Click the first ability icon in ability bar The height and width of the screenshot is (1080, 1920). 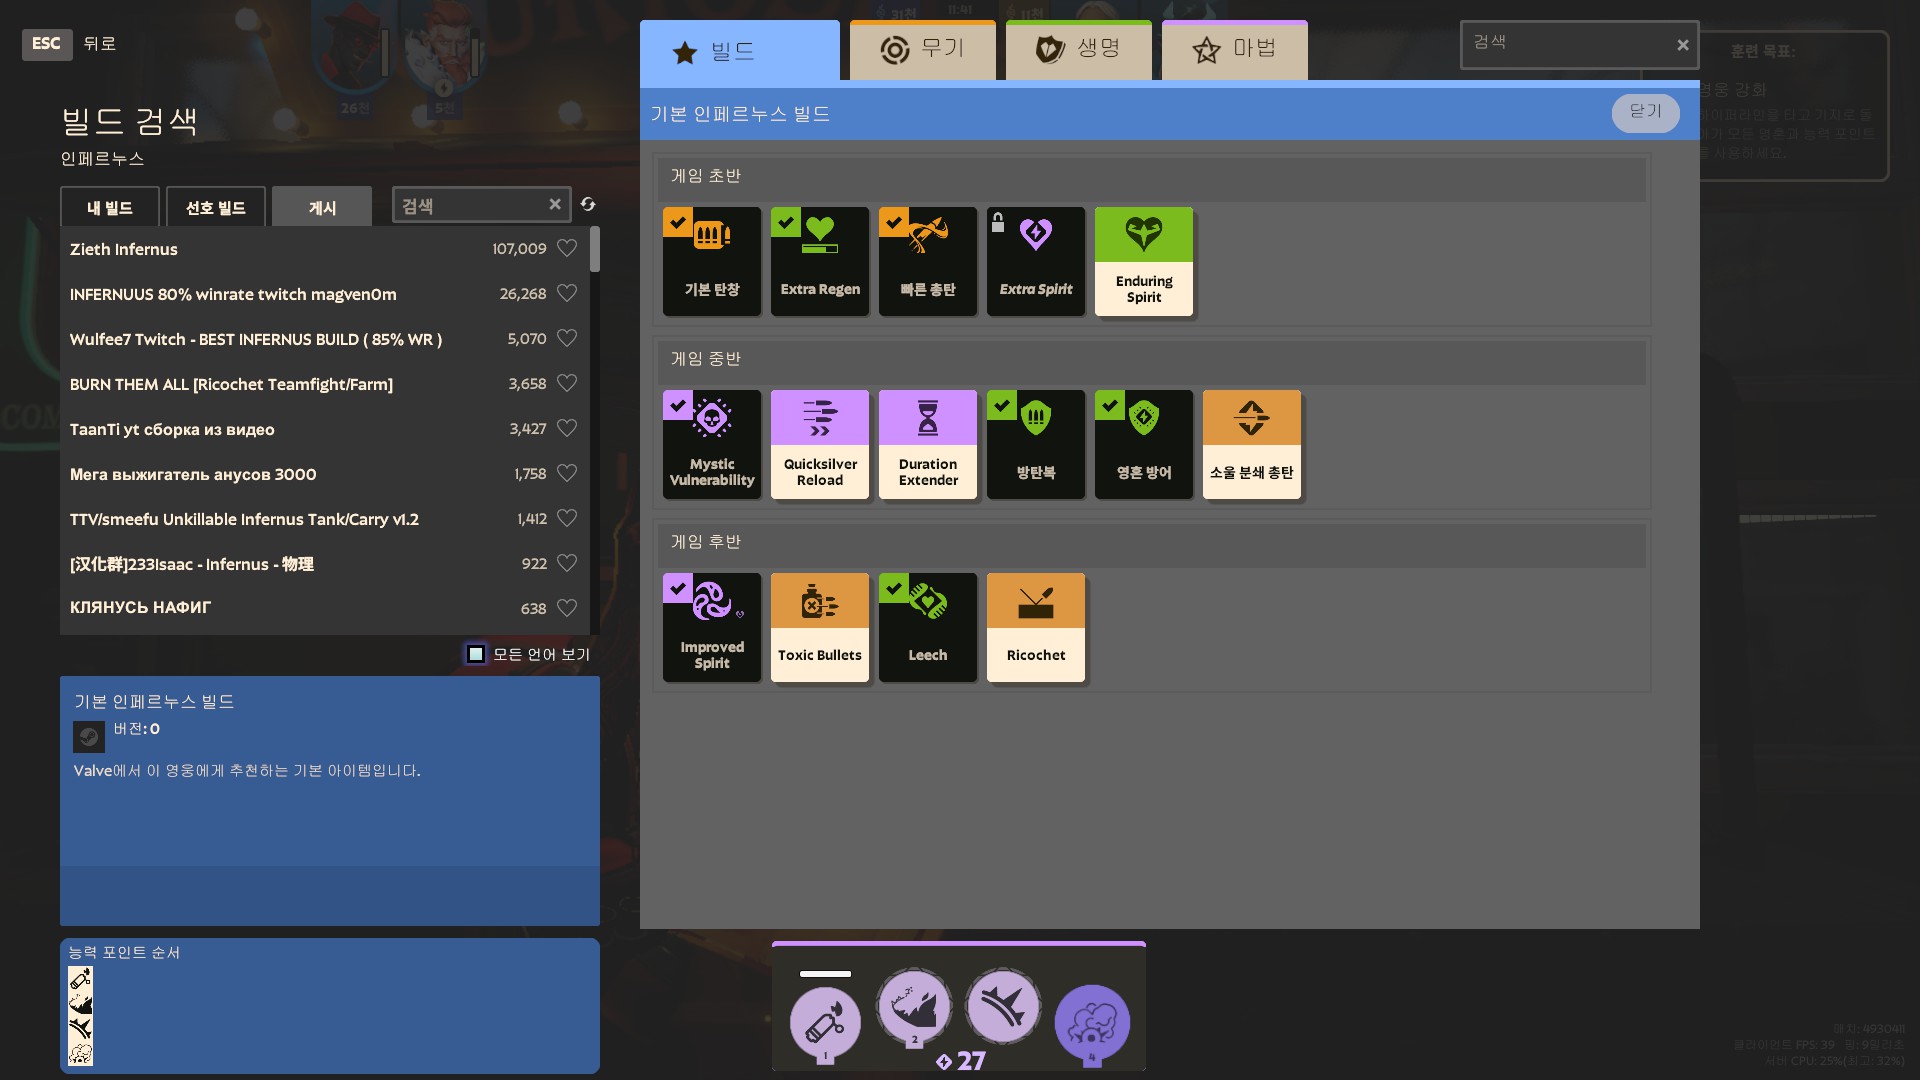point(825,1022)
